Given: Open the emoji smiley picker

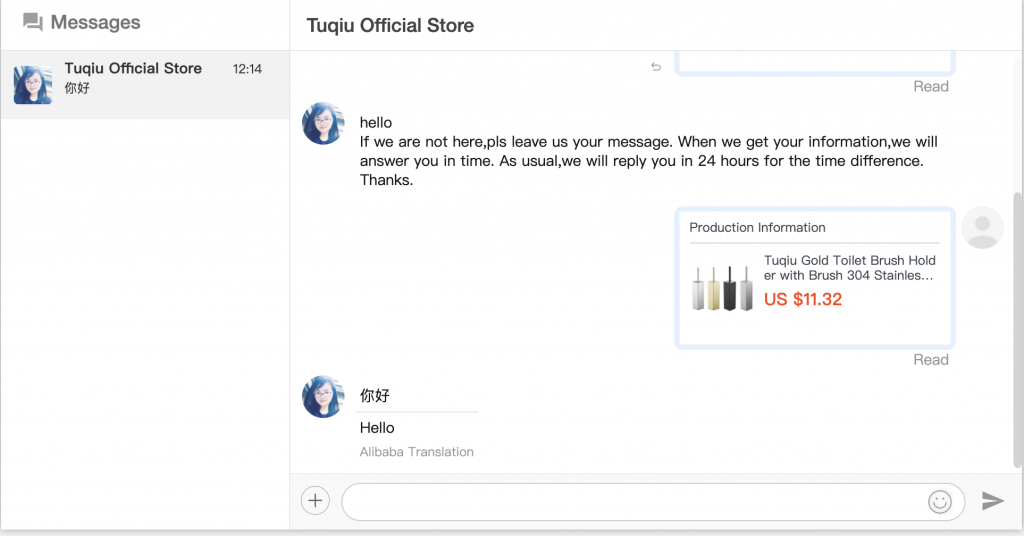Looking at the screenshot, I should tap(940, 501).
